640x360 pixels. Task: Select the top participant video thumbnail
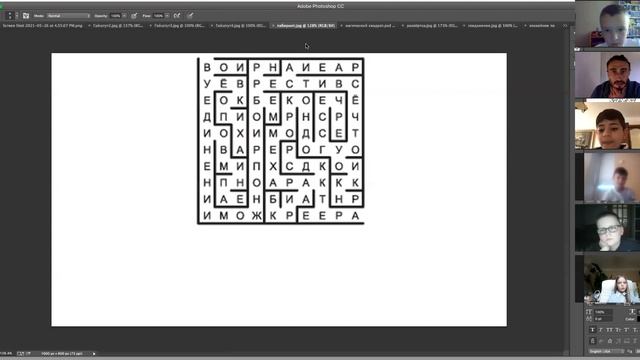tap(607, 24)
